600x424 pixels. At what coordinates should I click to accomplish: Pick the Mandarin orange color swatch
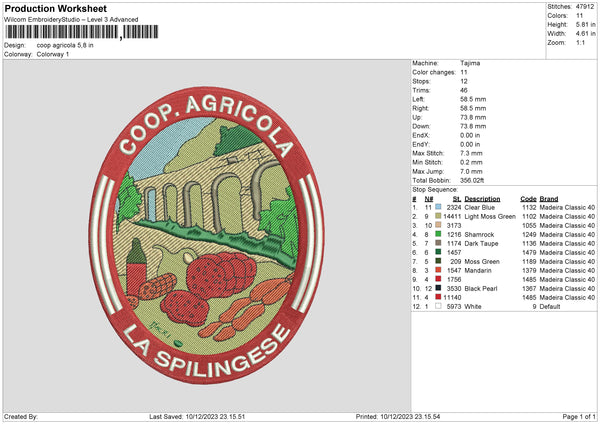click(438, 270)
